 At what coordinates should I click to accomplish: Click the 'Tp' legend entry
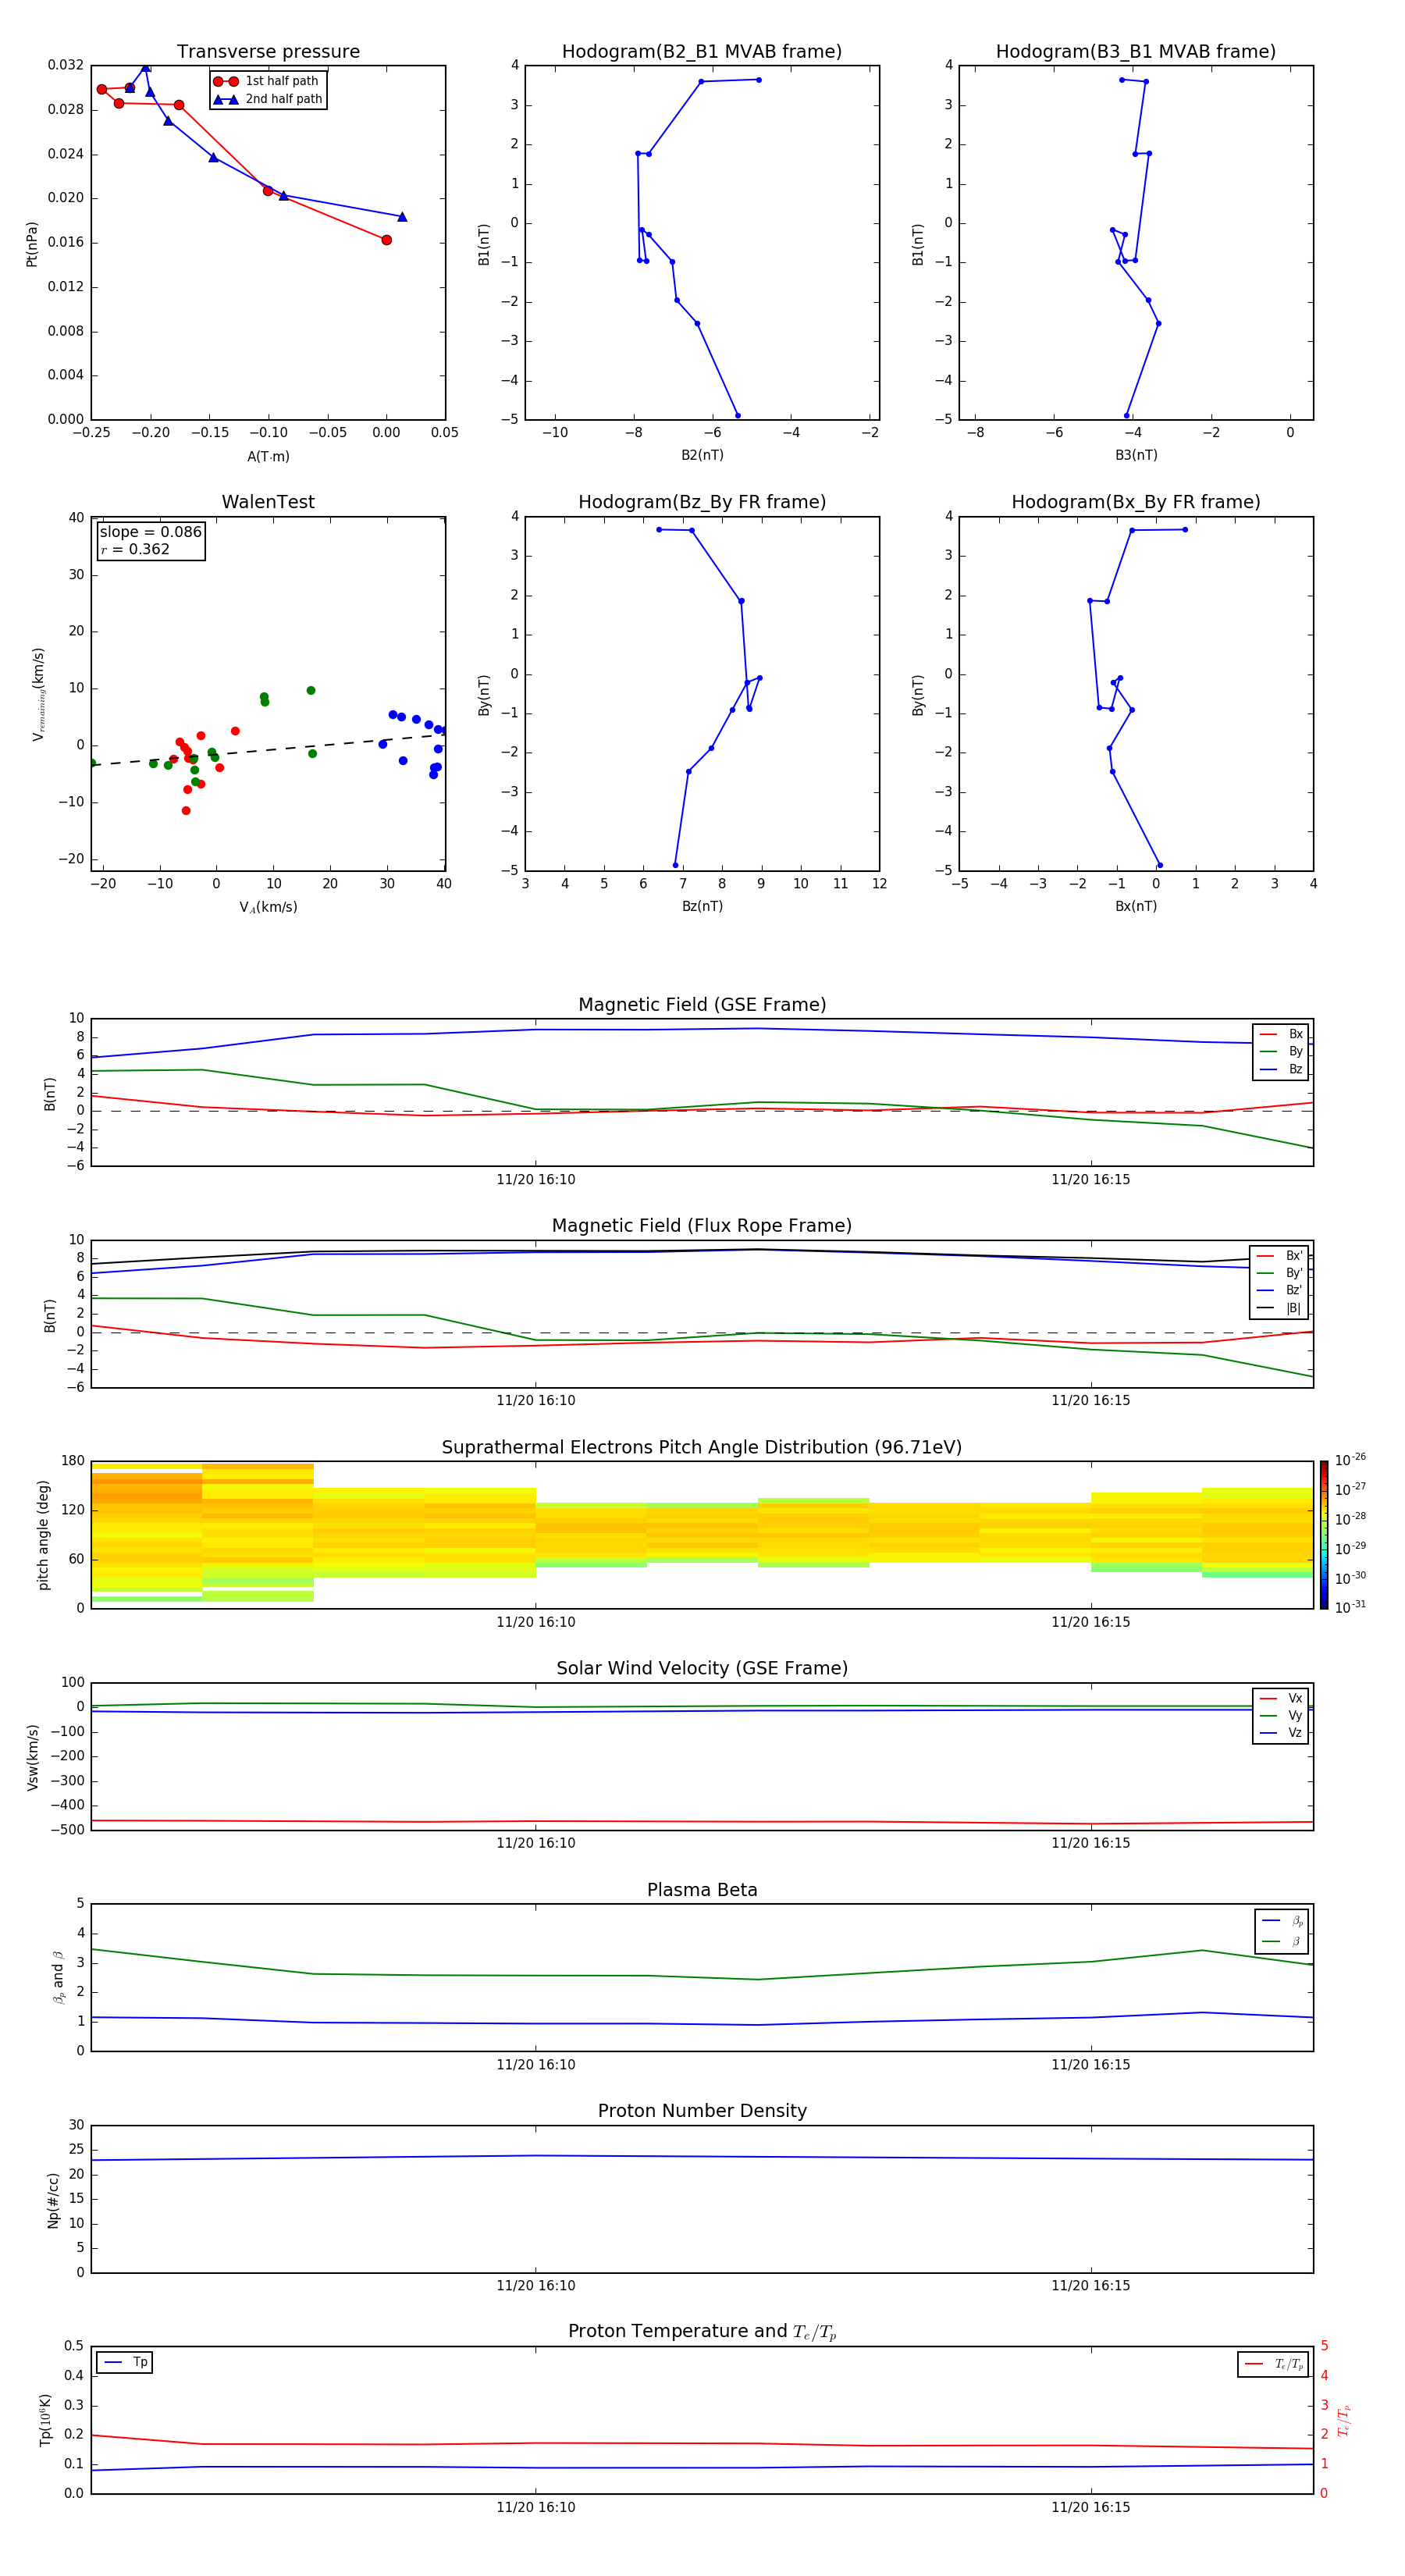click(124, 2362)
